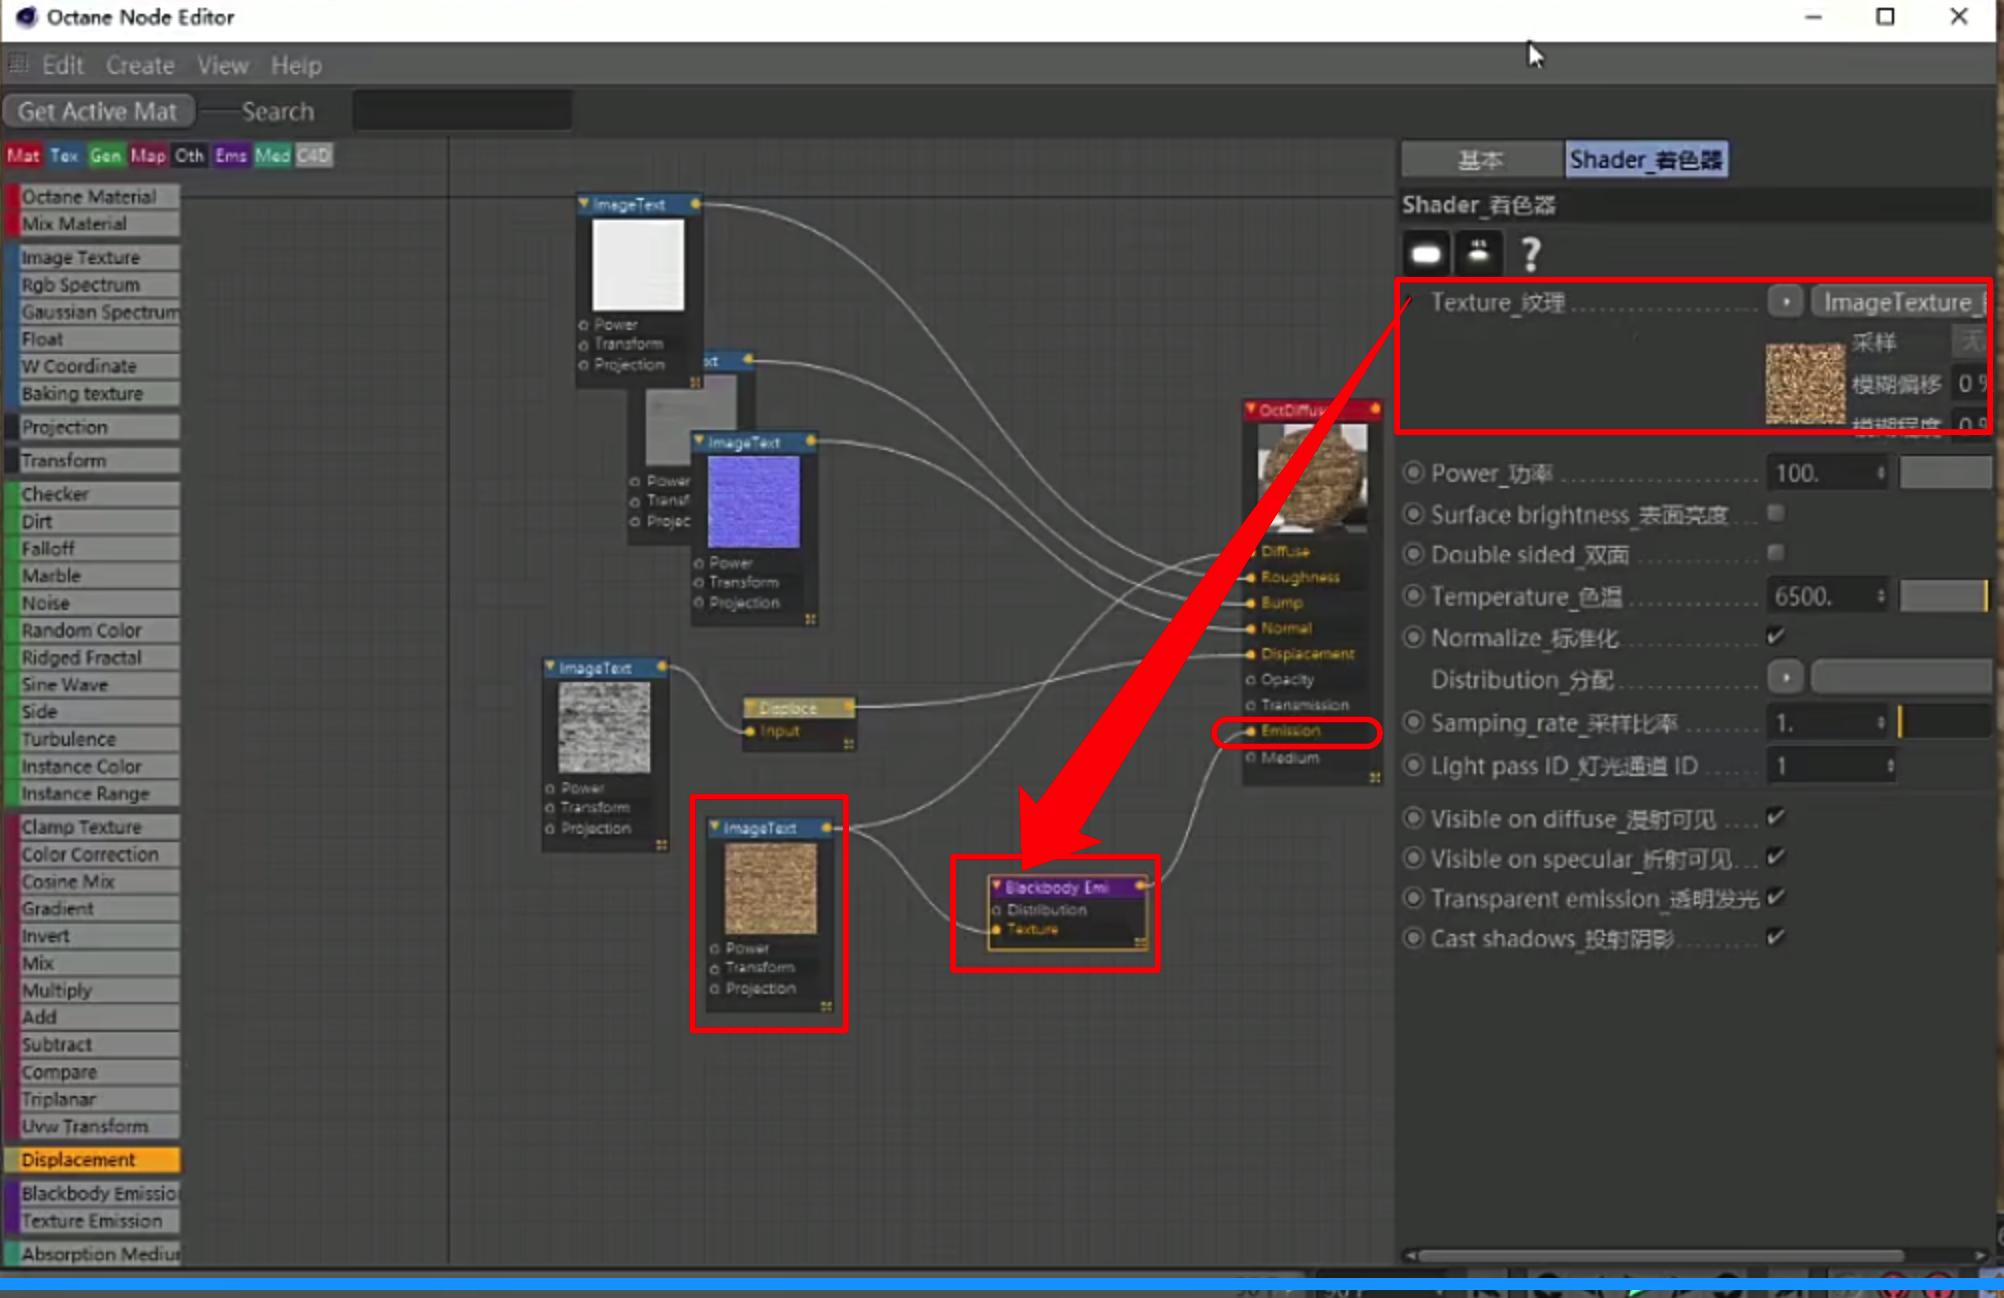Uncheck the Cast shadows checkbox
Viewport: 2004px width, 1298px height.
pyautogui.click(x=1775, y=938)
